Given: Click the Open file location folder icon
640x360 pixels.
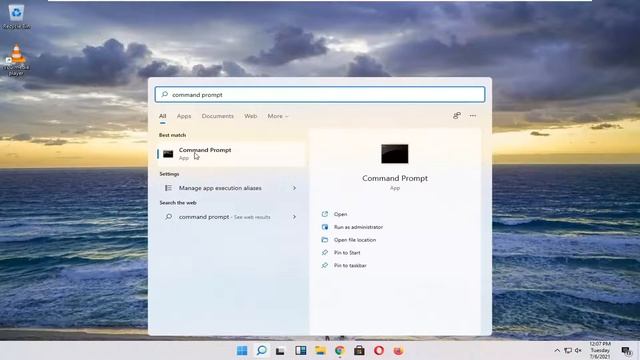Looking at the screenshot, I should point(325,240).
